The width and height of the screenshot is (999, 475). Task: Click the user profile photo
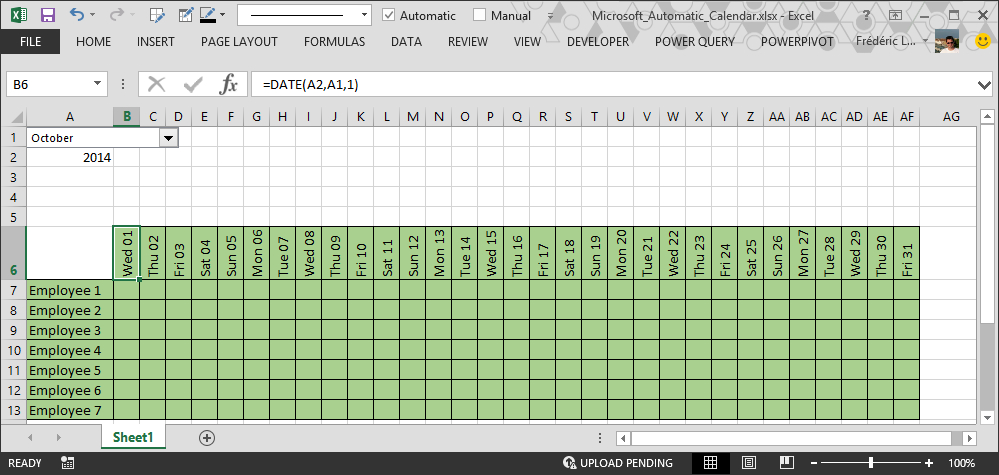[947, 42]
